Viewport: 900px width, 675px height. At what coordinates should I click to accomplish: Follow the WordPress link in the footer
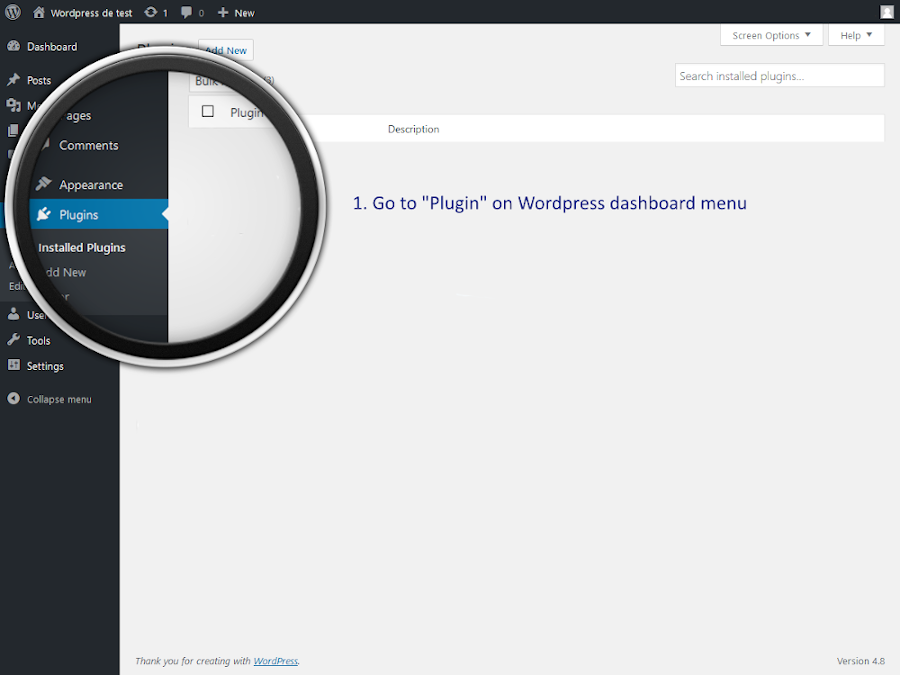click(x=275, y=660)
